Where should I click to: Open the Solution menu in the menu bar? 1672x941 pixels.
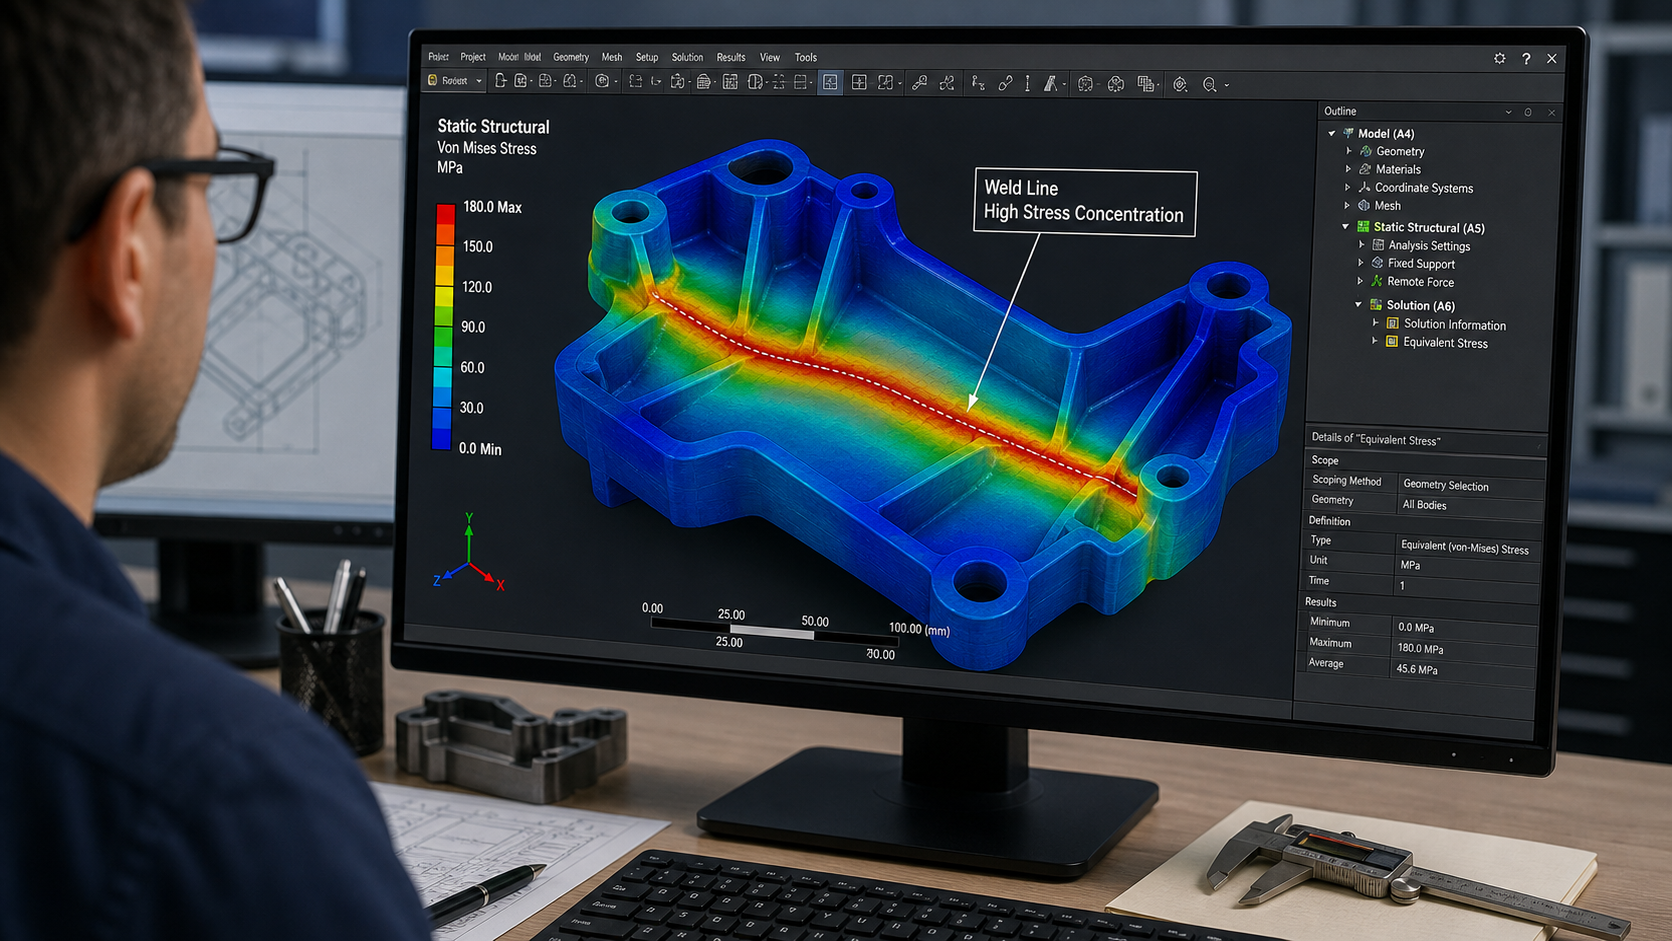pos(687,57)
